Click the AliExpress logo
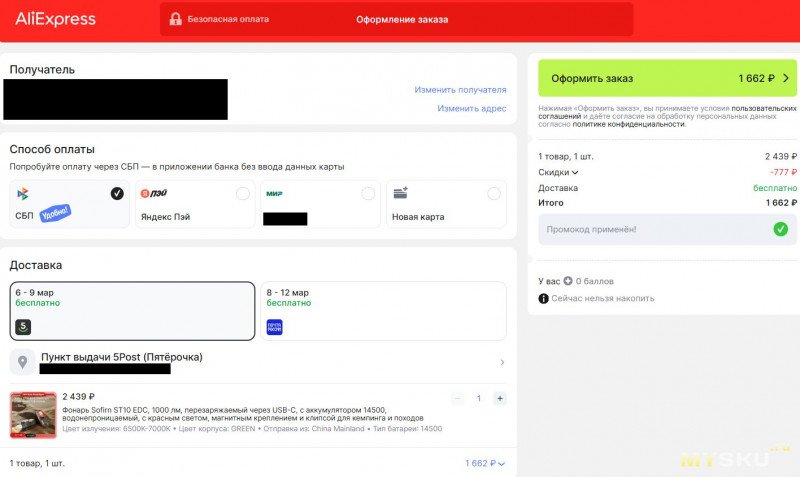 [x=56, y=19]
